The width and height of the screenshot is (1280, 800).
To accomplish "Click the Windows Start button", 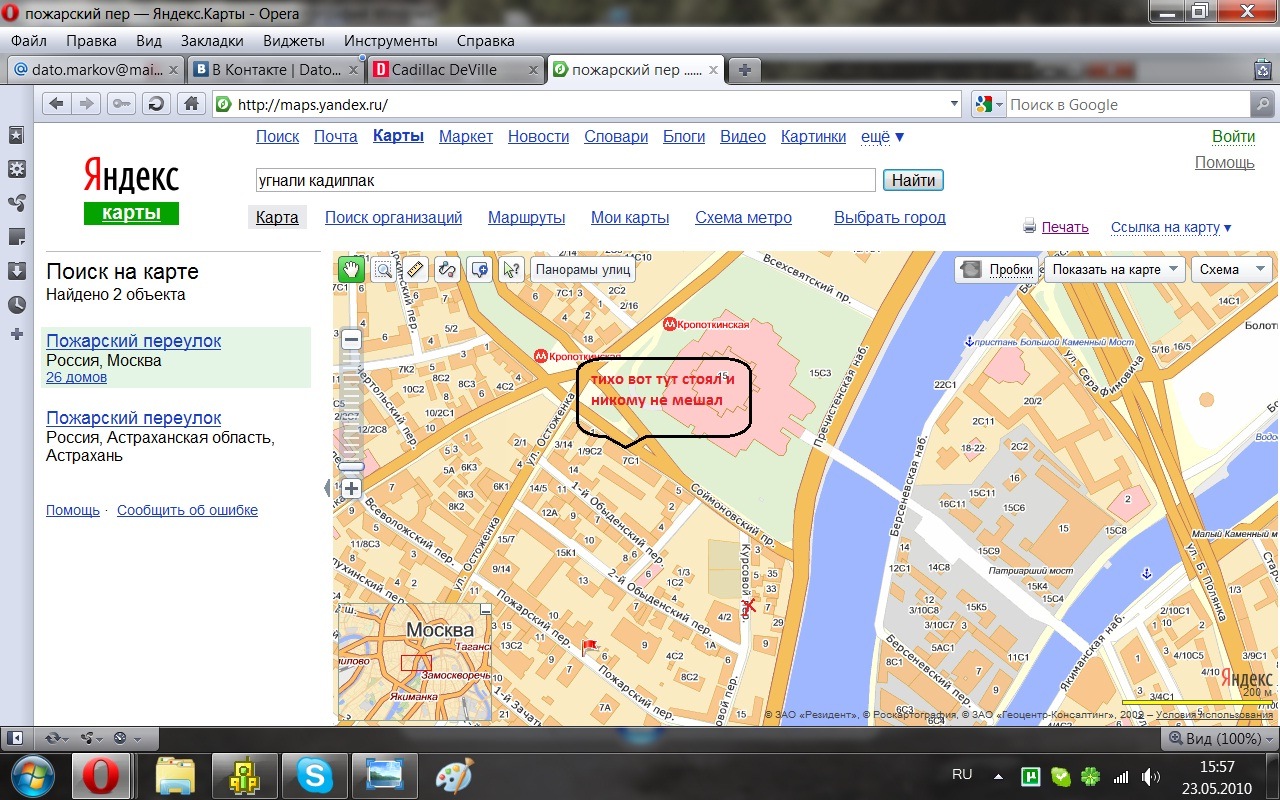I will (33, 776).
